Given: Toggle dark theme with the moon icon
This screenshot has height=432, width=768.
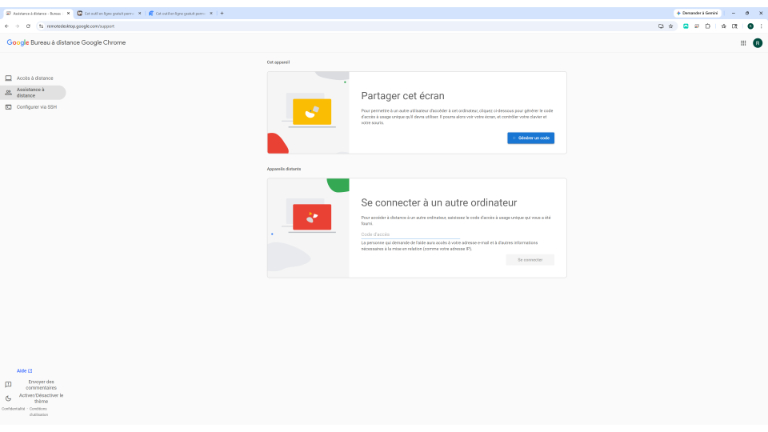Looking at the screenshot, I should coord(8,398).
